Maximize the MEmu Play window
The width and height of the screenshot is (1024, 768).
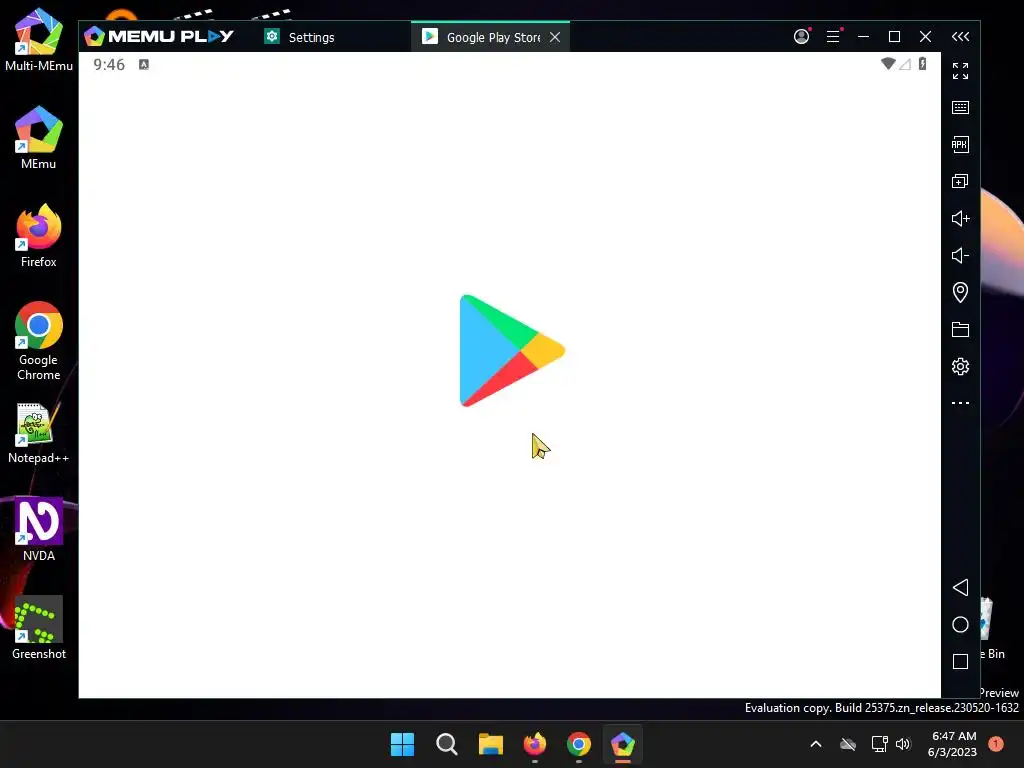(895, 37)
